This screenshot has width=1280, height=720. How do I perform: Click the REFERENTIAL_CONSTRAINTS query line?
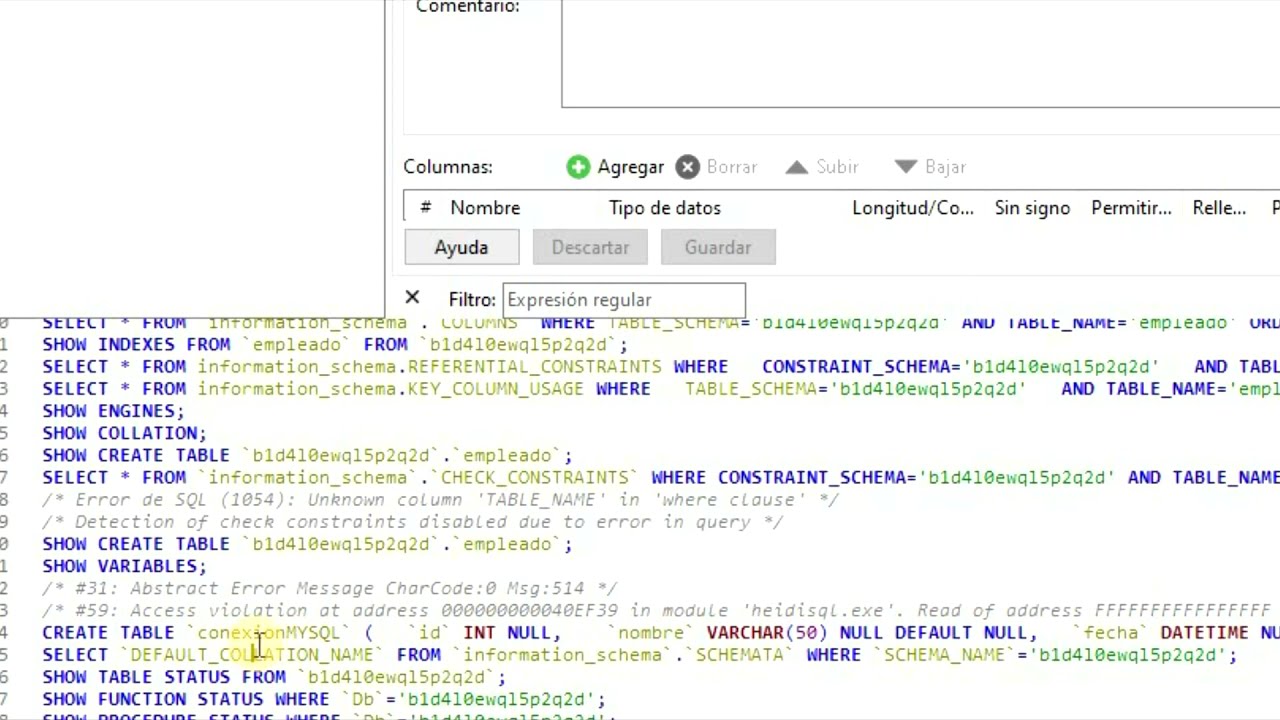[x=660, y=367]
